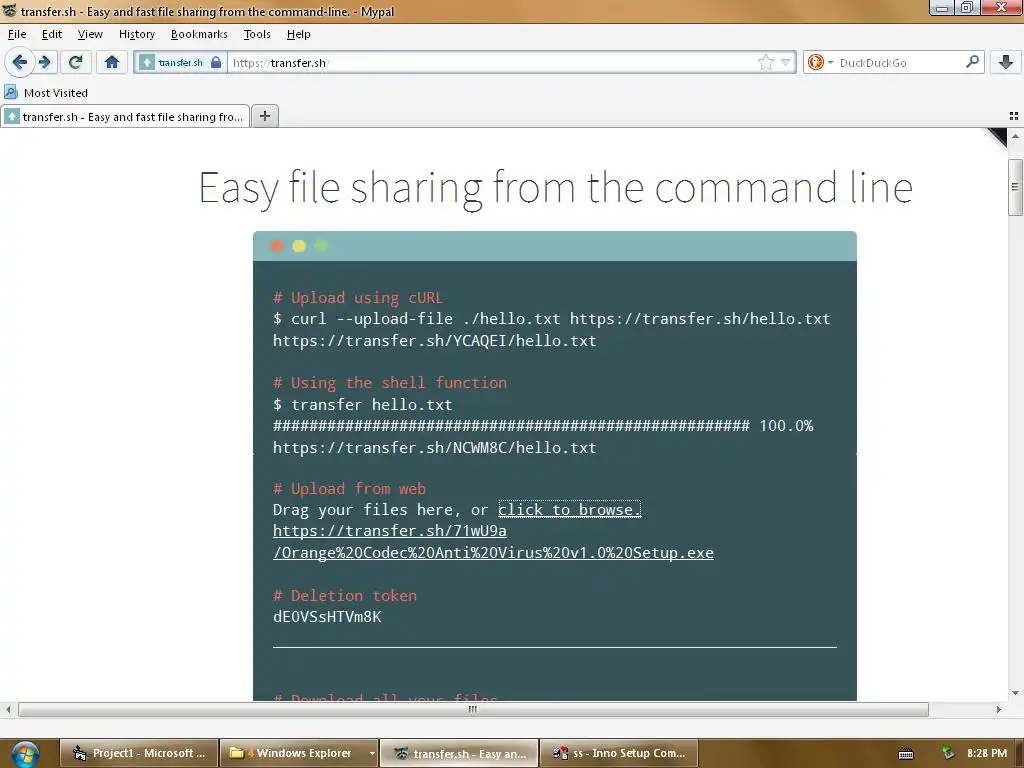Open the uploaded transfer.sh/71wU9a file link
Image resolution: width=1024 pixels, height=768 pixels.
coord(493,541)
